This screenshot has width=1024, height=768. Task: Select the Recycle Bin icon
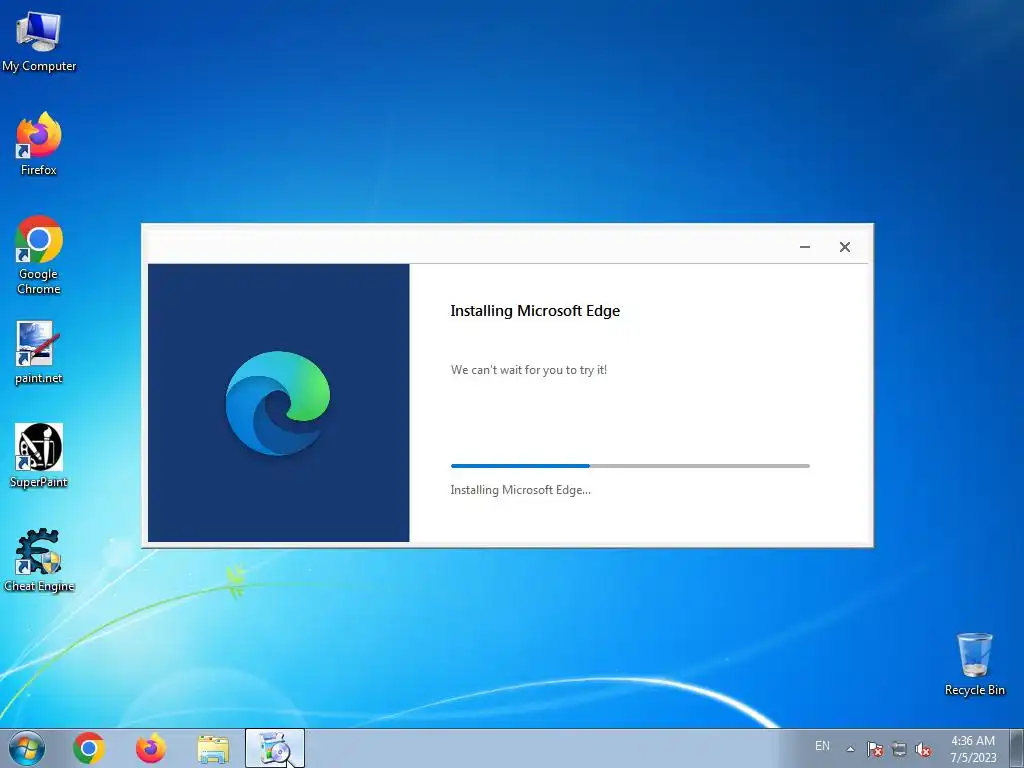point(974,664)
